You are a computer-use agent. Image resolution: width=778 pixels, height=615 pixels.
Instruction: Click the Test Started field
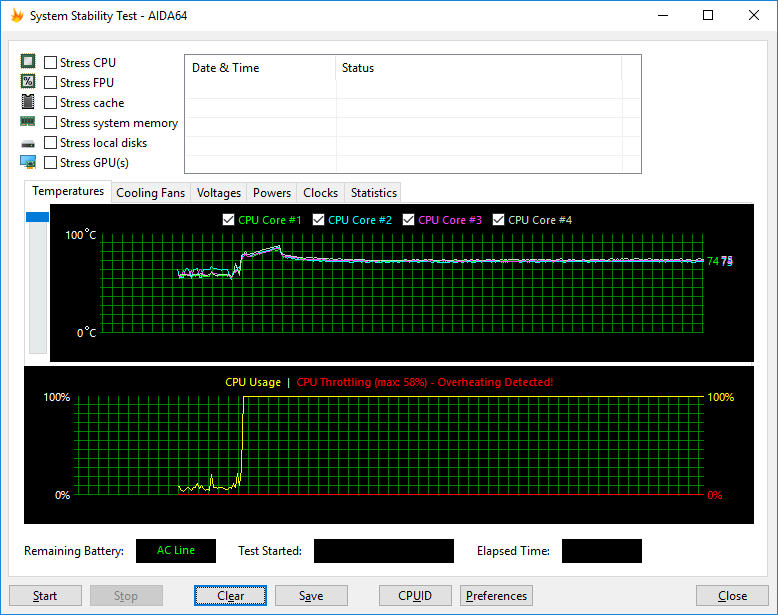(x=384, y=551)
